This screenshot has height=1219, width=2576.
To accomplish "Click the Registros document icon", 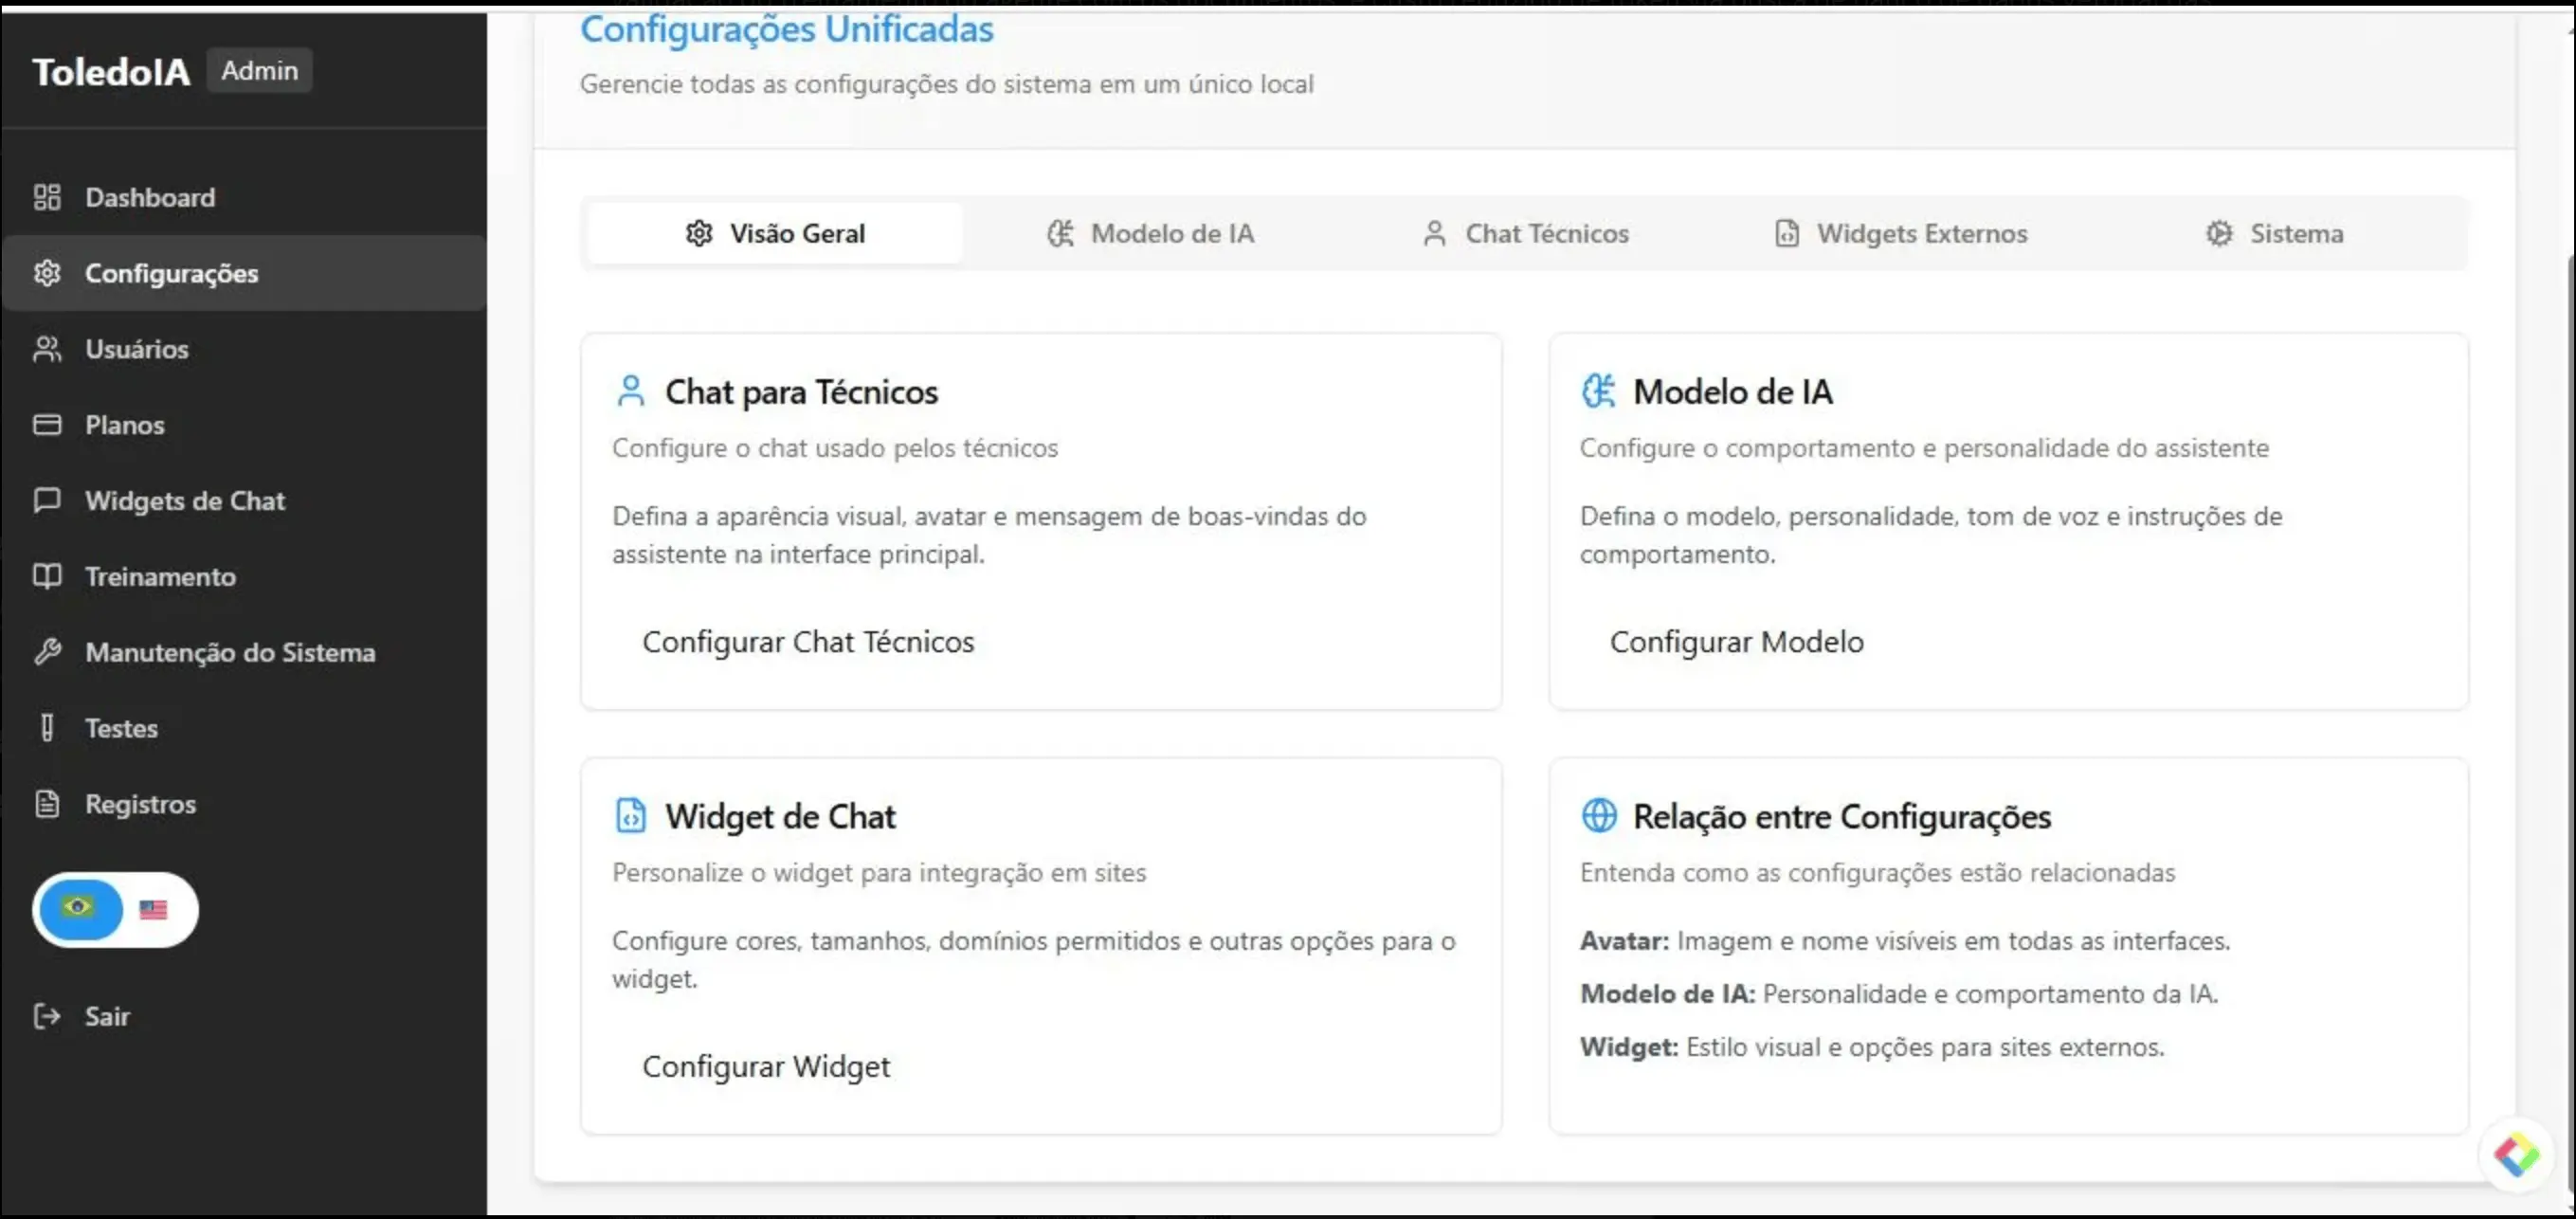I will point(47,803).
